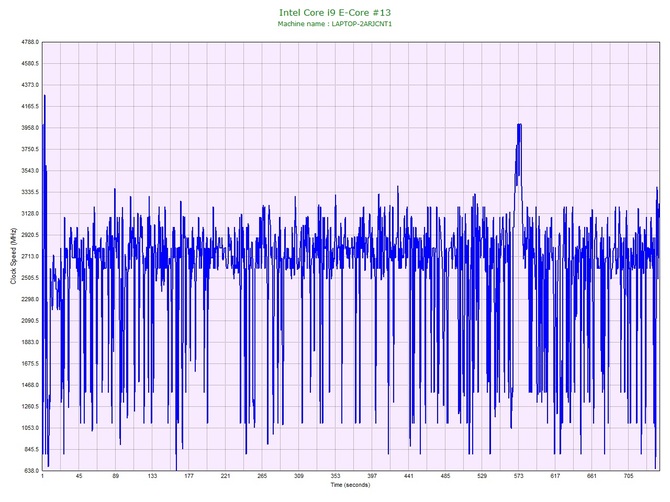Viewport: 670px width, 502px height.
Task: Click the '3335.5' y-axis value
Action: click(30, 192)
